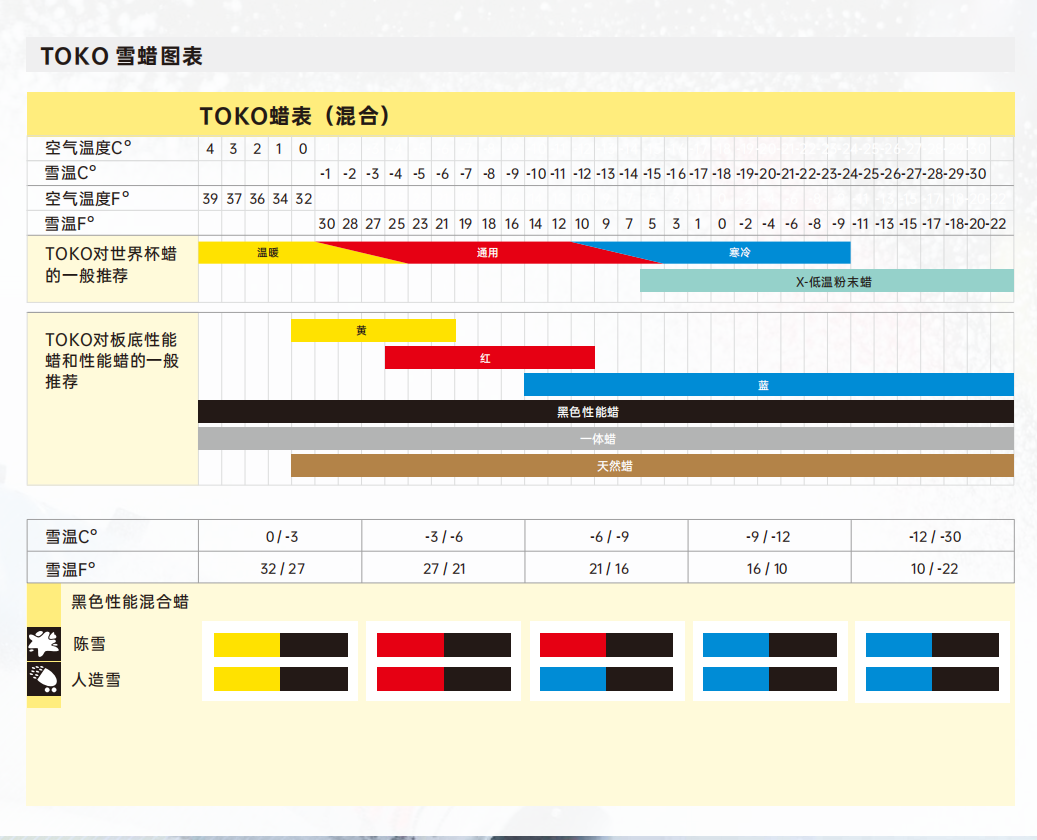
Task: Select the grey 一体蜡 bar
Action: [606, 439]
